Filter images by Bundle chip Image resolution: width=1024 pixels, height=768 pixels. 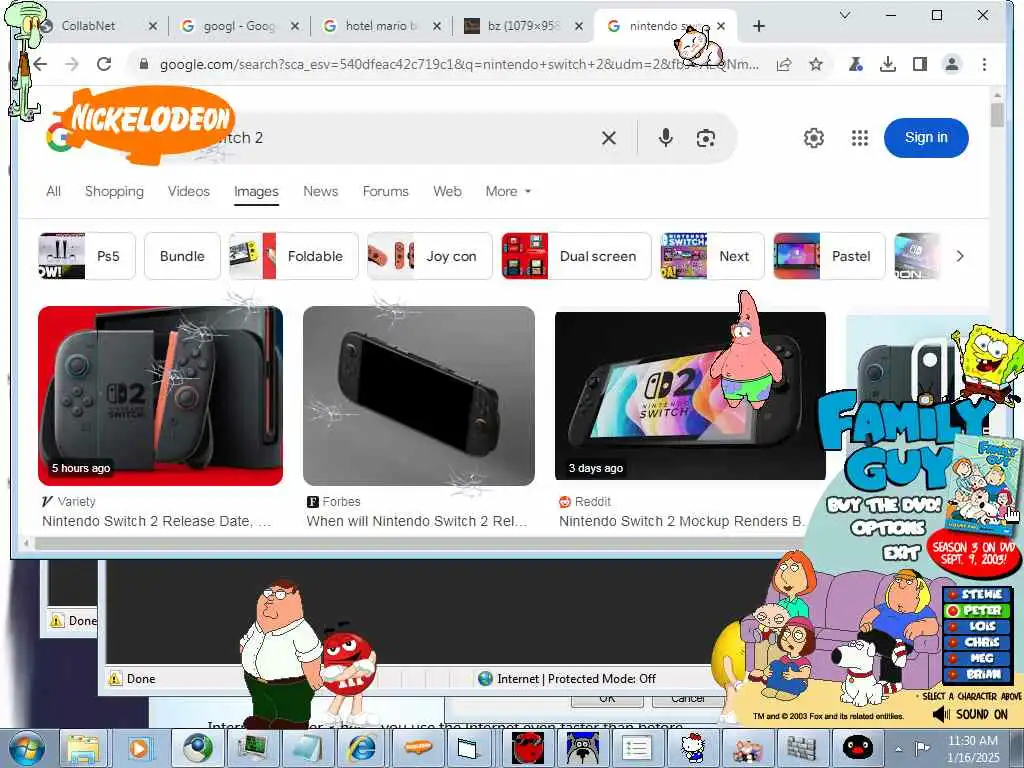pyautogui.click(x=182, y=256)
